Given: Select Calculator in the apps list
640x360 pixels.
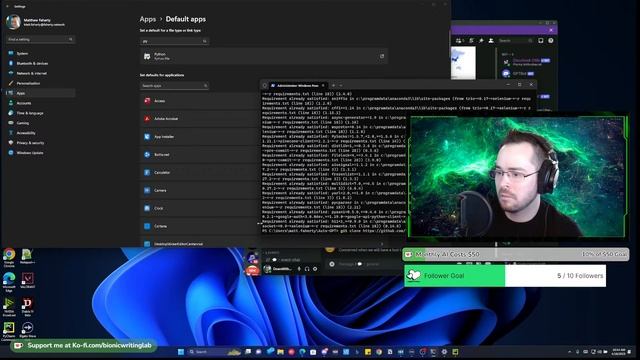Looking at the screenshot, I should click(x=200, y=173).
